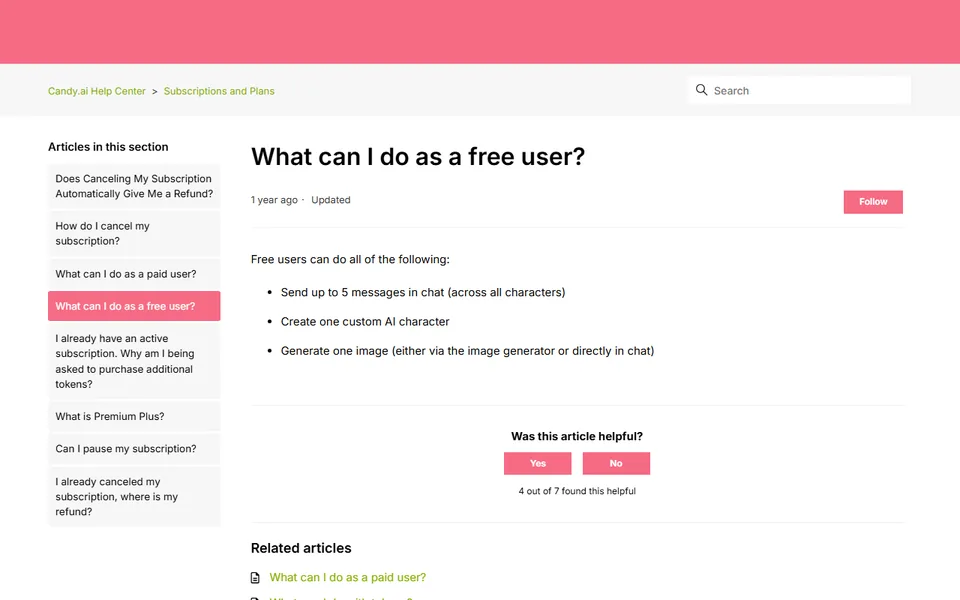This screenshot has height=600, width=960.
Task: Click '4 out of 7 found this helpful'
Action: pos(577,491)
